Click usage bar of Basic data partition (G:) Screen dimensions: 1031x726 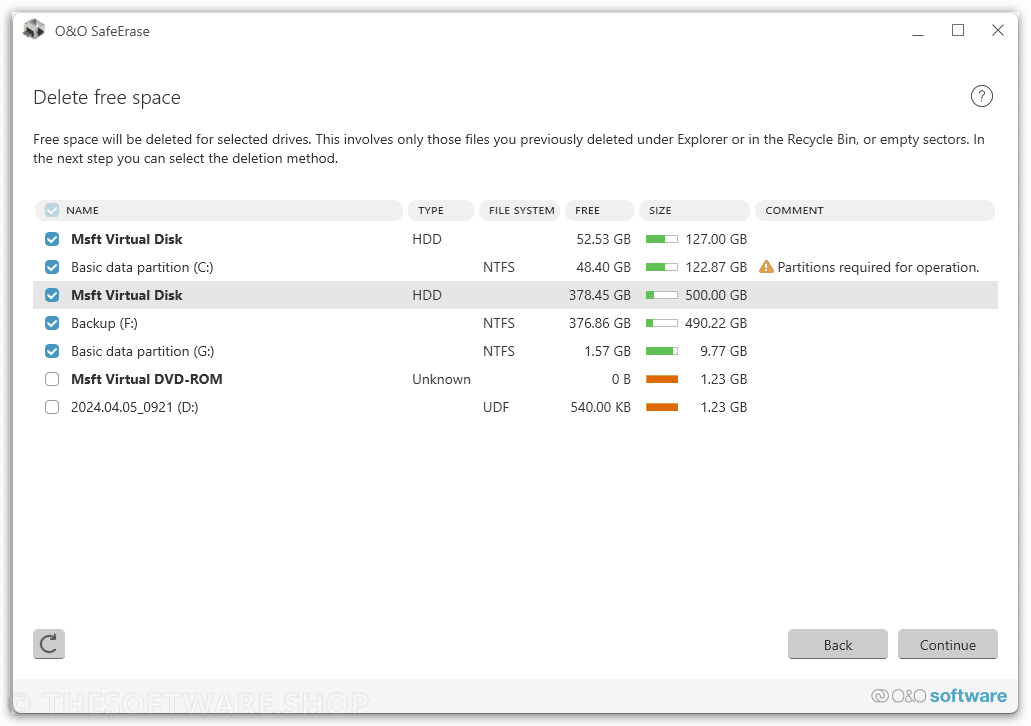661,351
